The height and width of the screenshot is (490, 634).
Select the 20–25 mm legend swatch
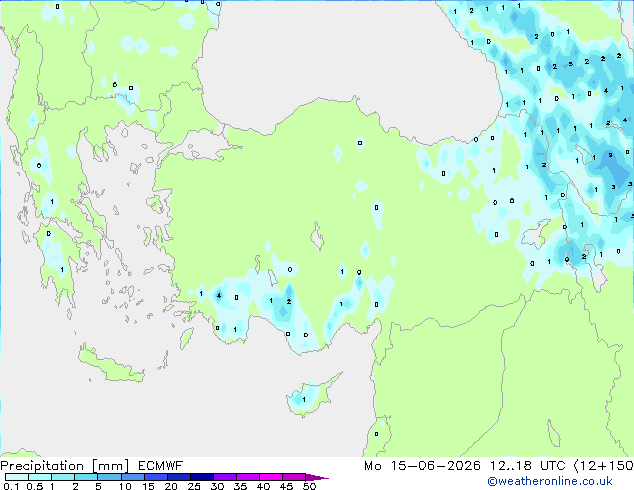coord(178,477)
